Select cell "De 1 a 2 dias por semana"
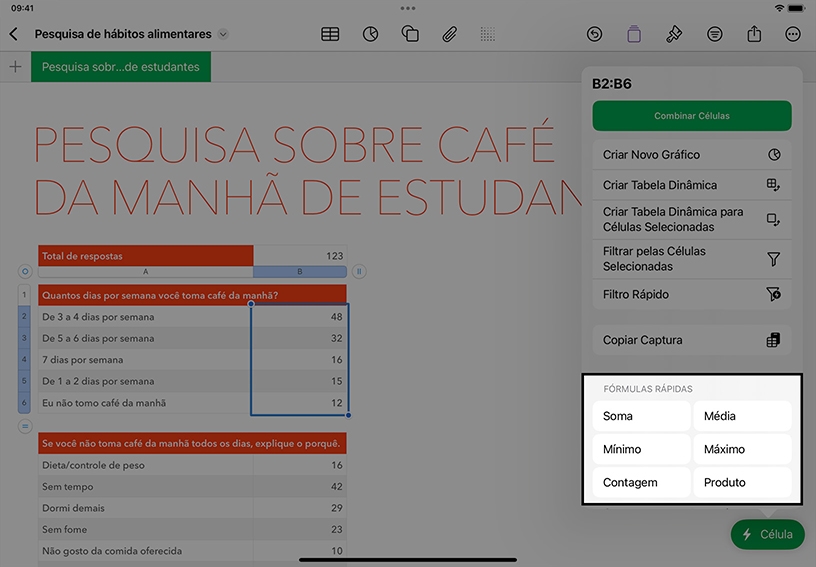The height and width of the screenshot is (567, 816). point(146,381)
